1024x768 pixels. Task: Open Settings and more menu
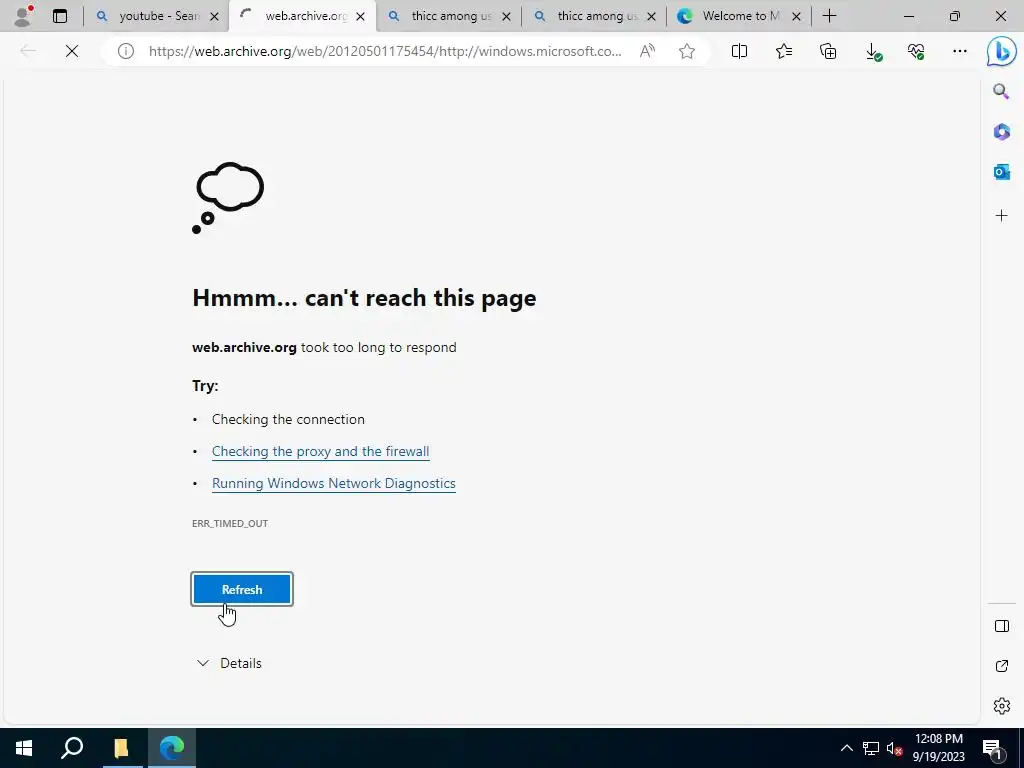[x=959, y=51]
